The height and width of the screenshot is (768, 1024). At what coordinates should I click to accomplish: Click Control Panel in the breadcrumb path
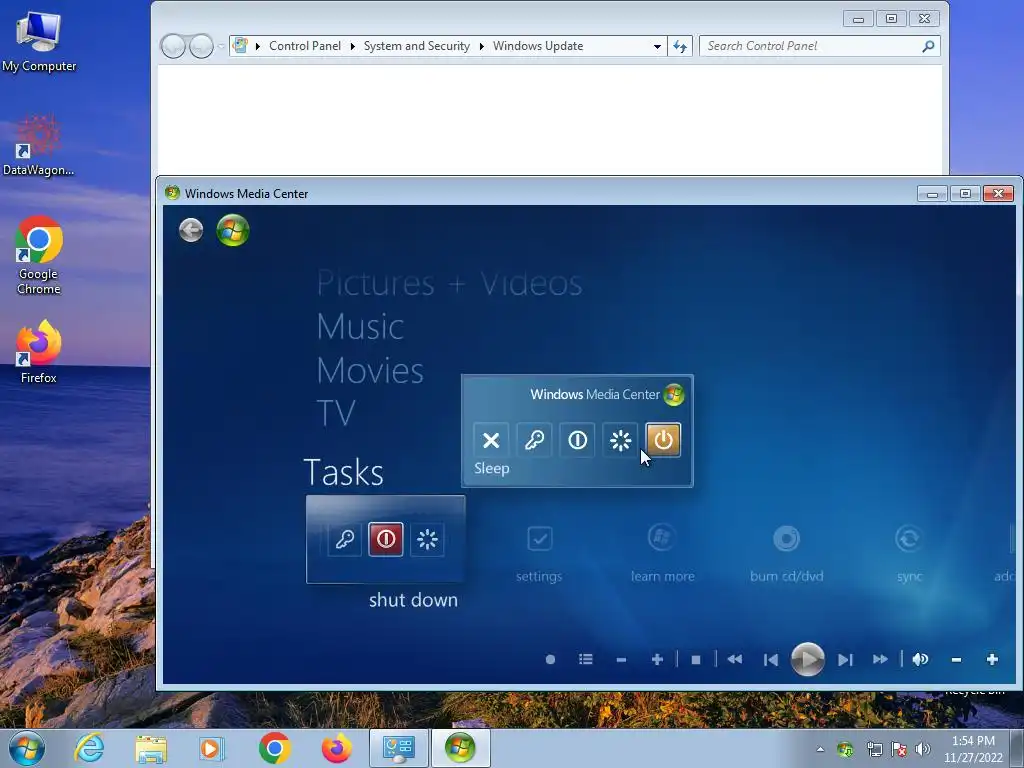click(x=305, y=46)
